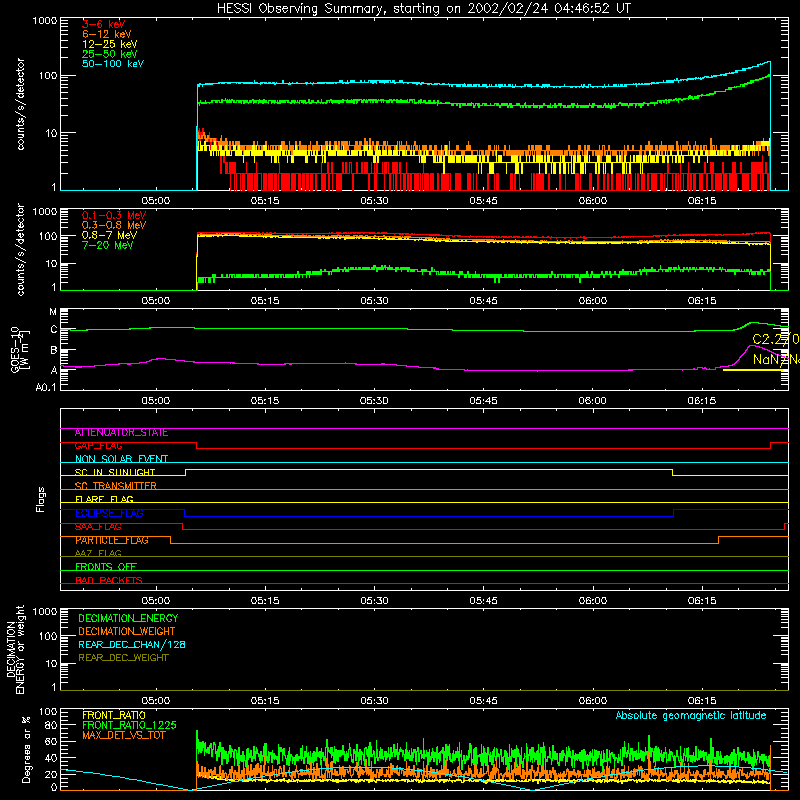
Task: Select '06:15' time tick under Flags panel
Action: tap(702, 601)
